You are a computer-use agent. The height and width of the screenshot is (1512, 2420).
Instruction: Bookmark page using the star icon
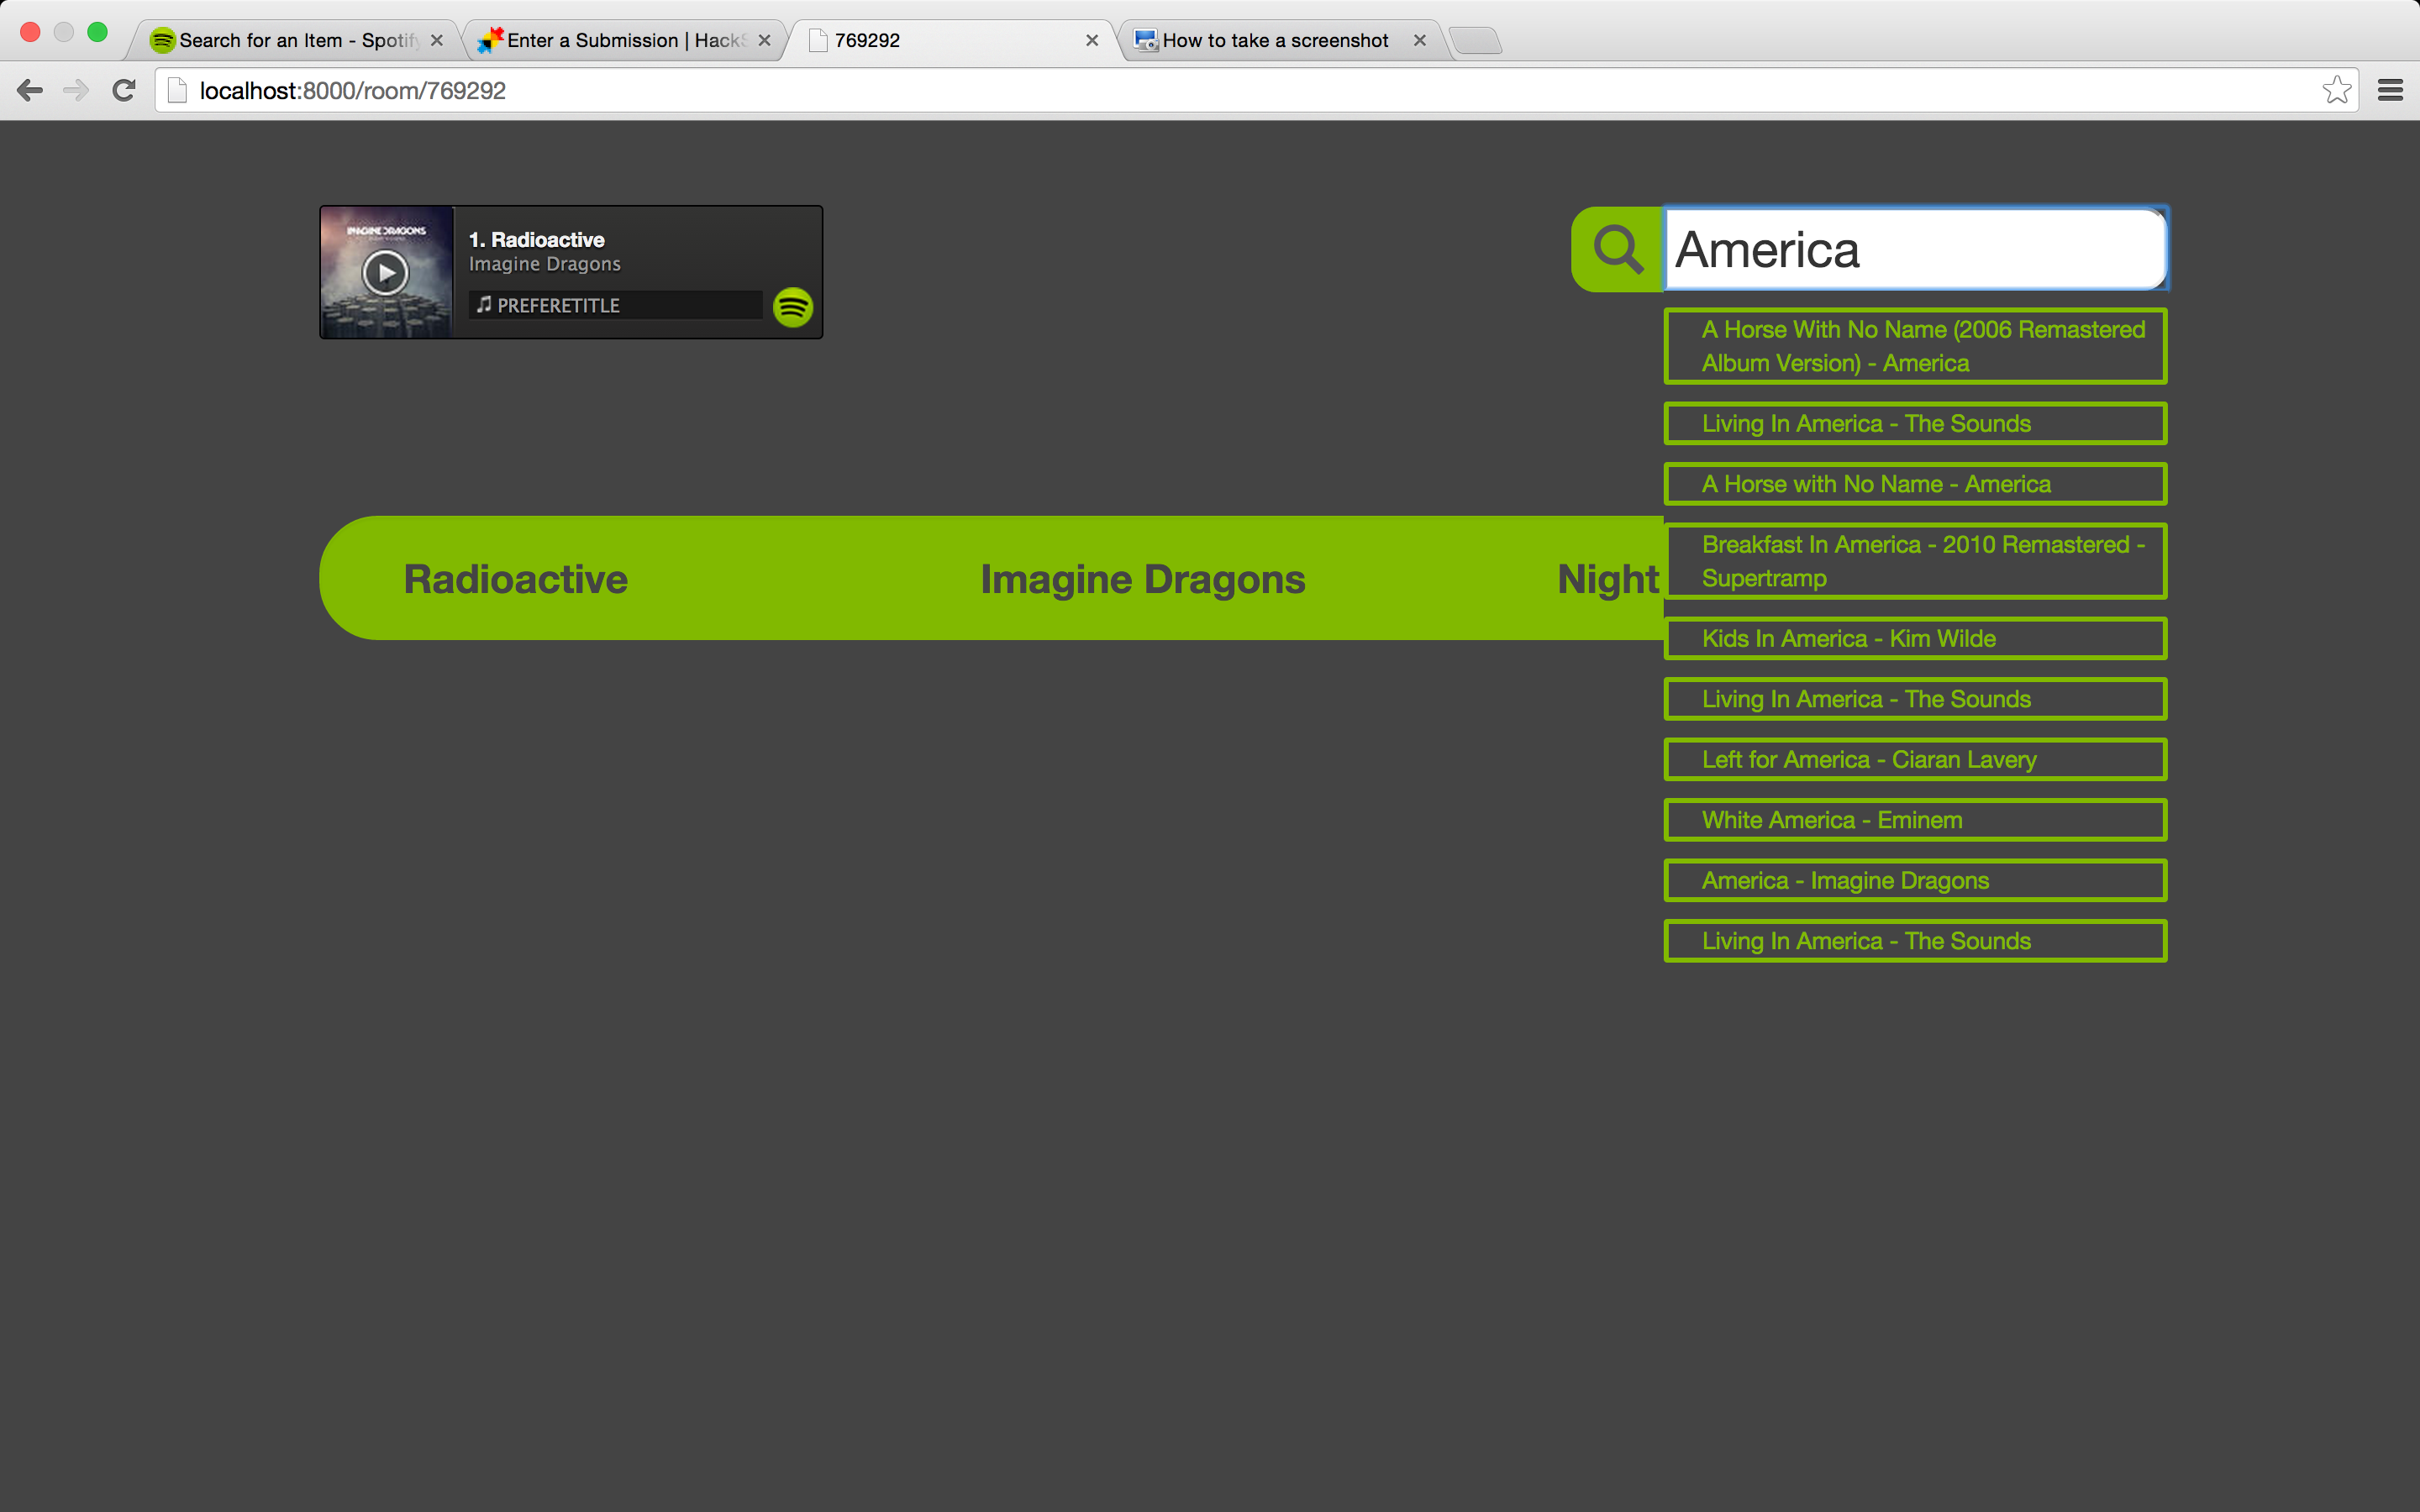coord(2336,91)
